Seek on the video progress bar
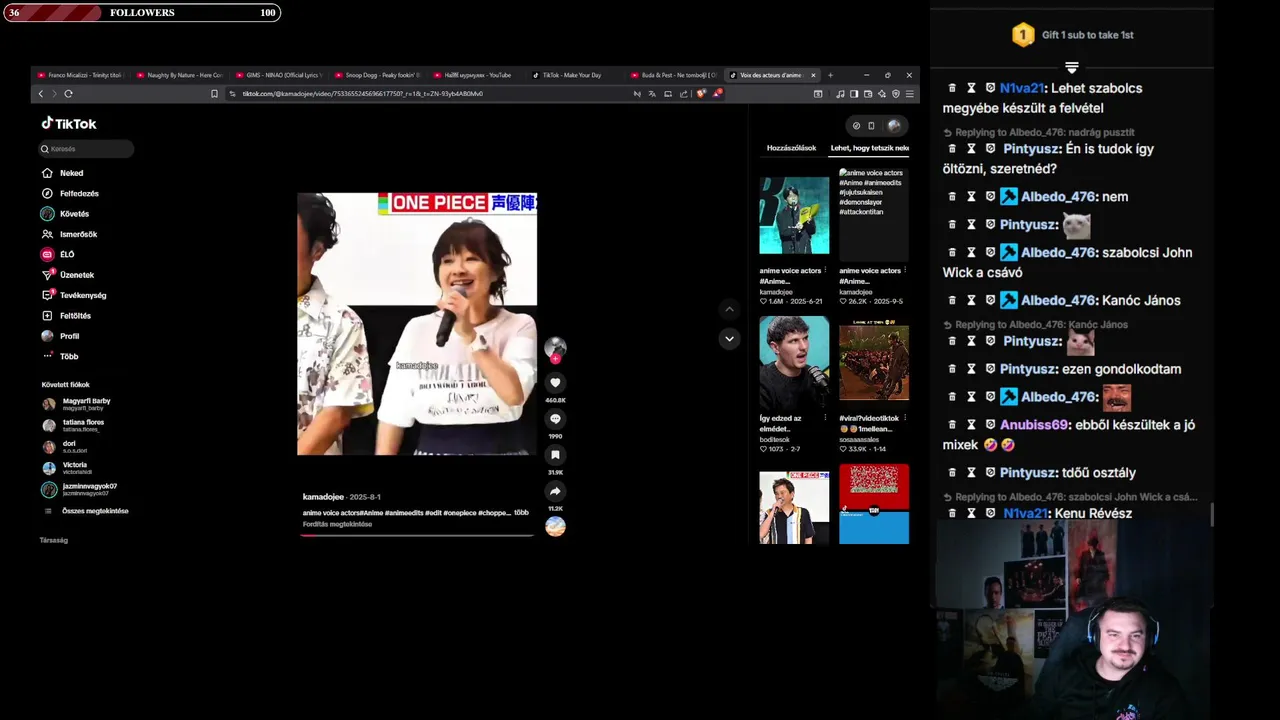The image size is (1280, 720). 417,535
